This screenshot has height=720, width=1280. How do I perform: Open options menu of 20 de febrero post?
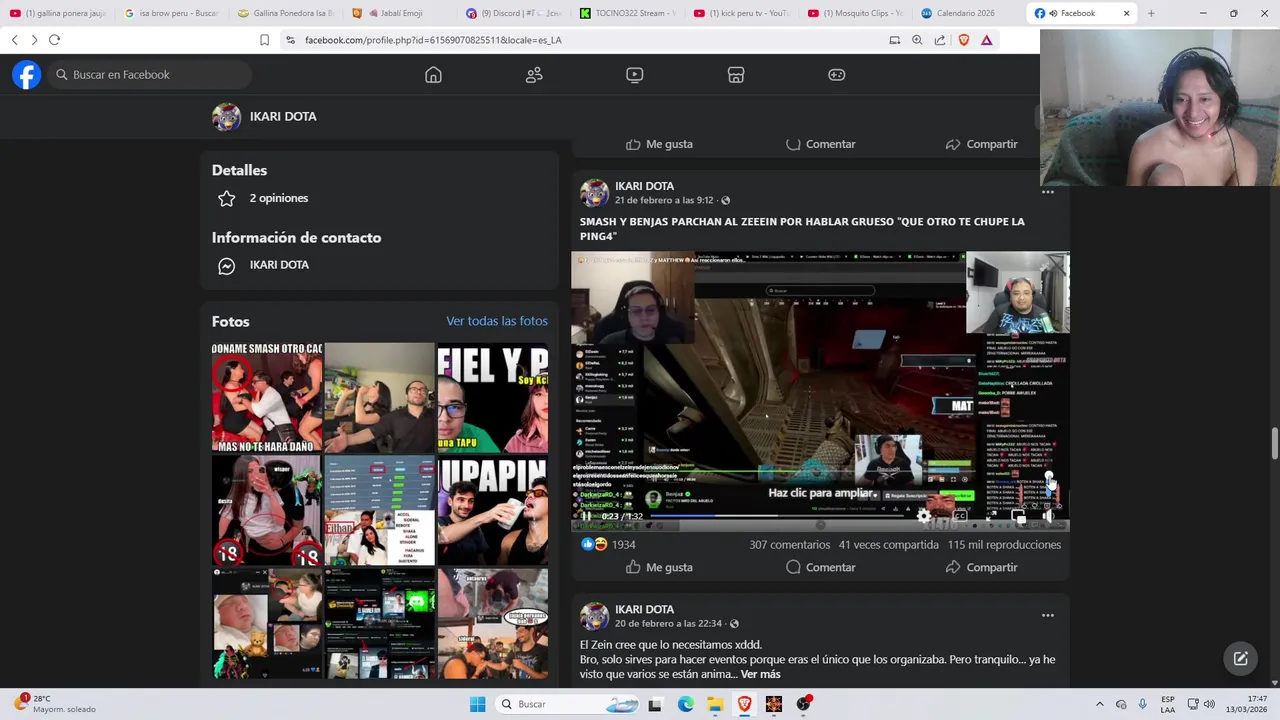1048,615
